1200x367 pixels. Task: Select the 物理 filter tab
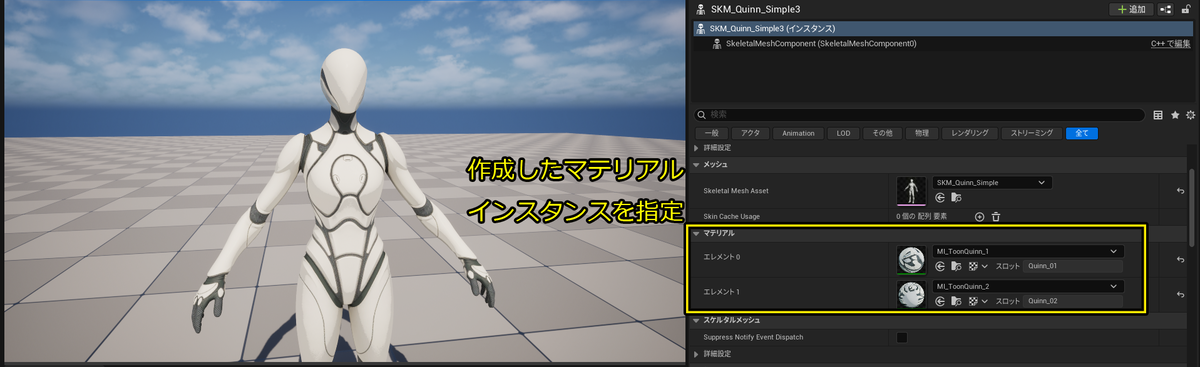pyautogui.click(x=922, y=133)
